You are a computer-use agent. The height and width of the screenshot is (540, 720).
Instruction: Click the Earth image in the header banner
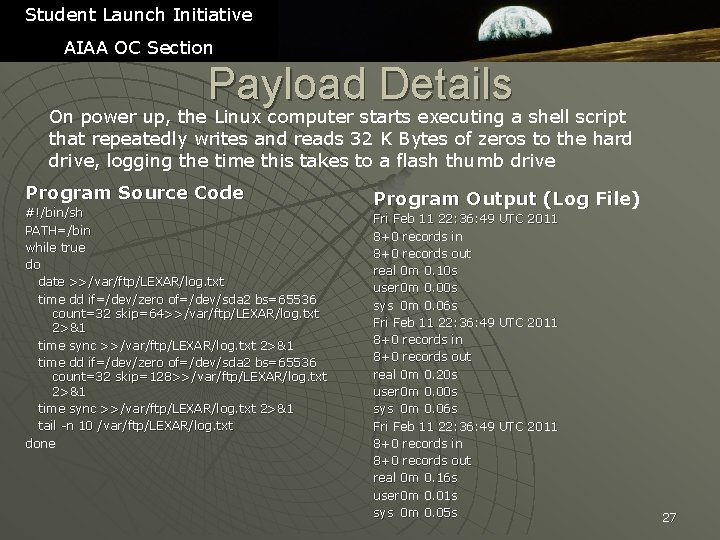pyautogui.click(x=514, y=24)
